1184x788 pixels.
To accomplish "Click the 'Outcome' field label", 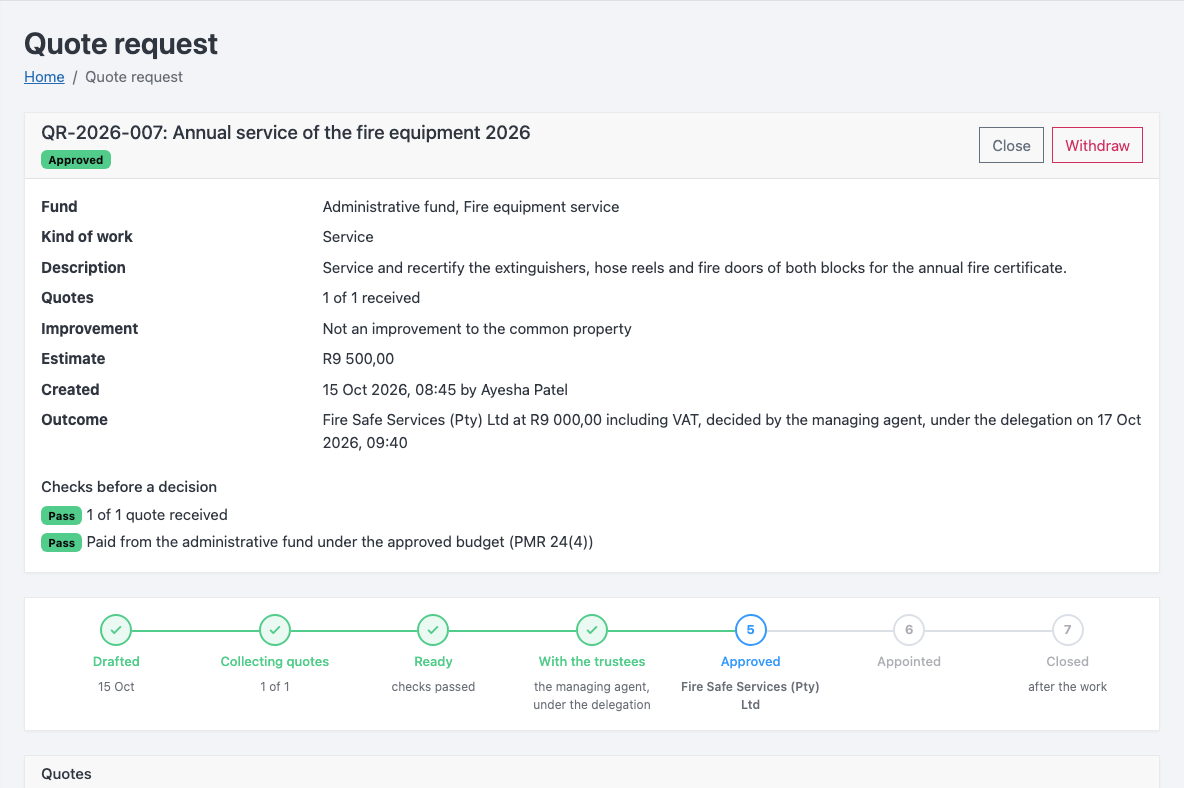I will [x=74, y=420].
